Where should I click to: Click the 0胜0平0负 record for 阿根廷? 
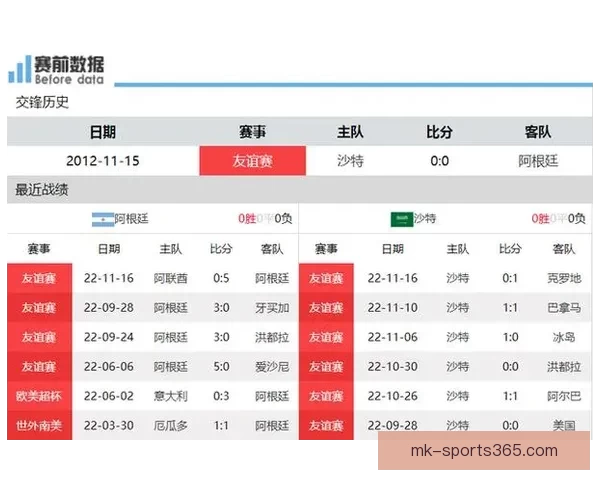265,219
